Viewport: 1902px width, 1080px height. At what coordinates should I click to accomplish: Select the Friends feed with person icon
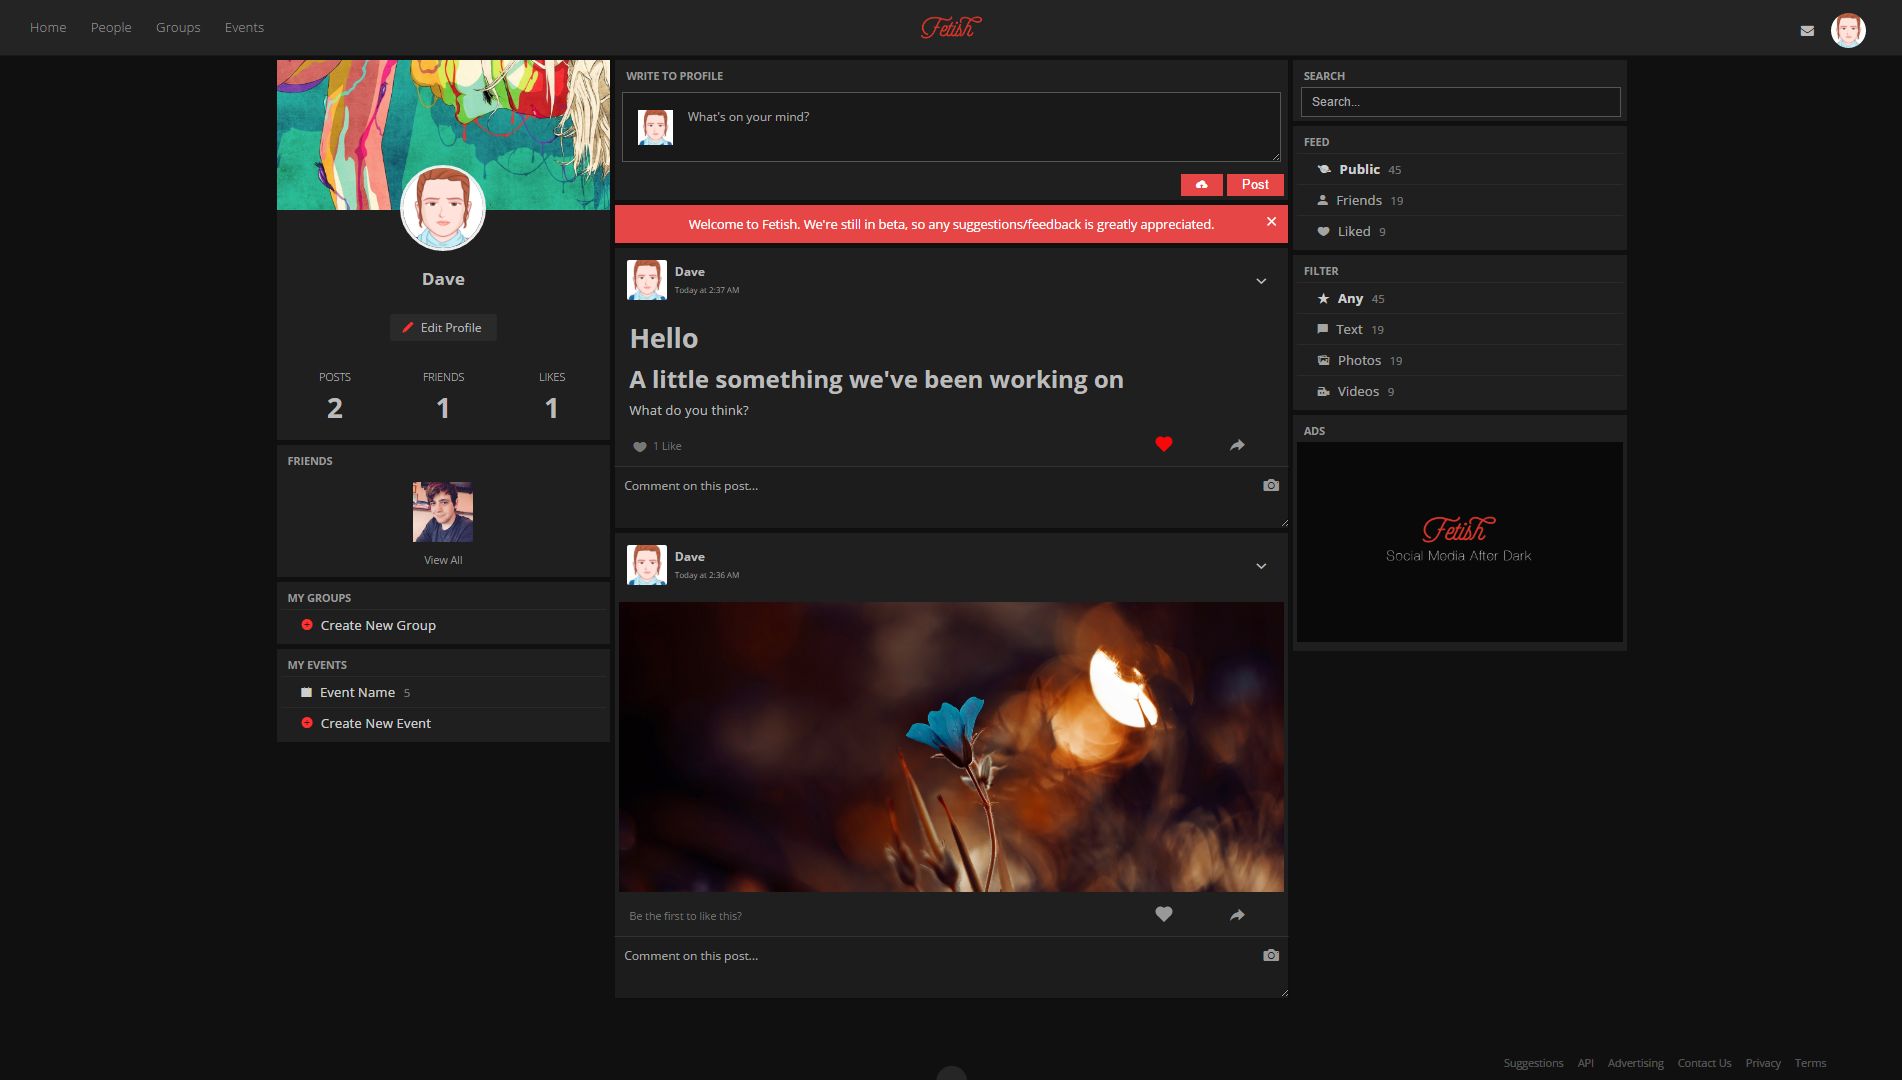(x=1322, y=200)
